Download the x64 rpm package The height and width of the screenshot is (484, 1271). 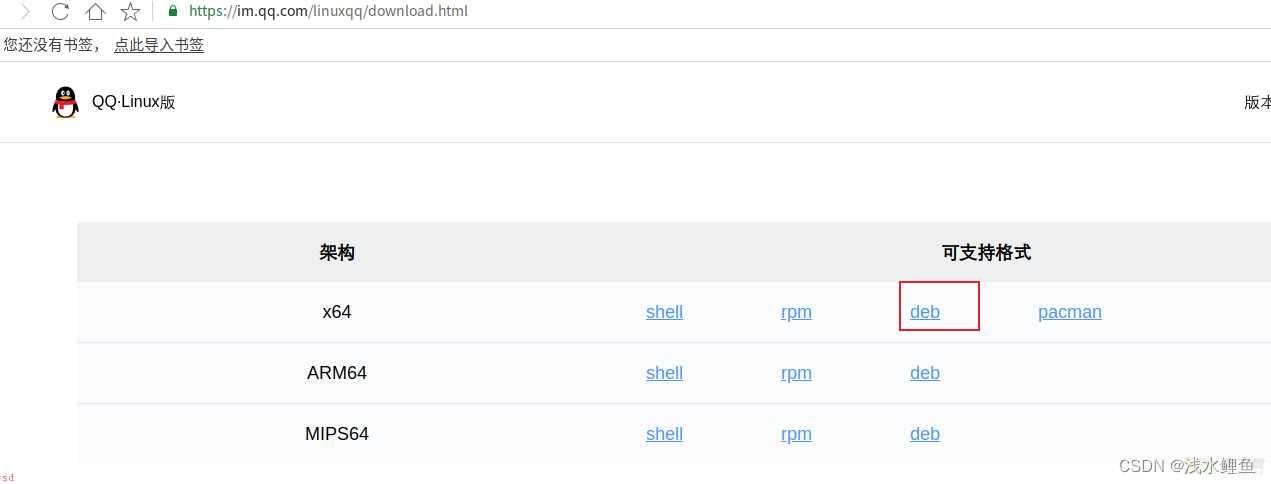pyautogui.click(x=796, y=312)
